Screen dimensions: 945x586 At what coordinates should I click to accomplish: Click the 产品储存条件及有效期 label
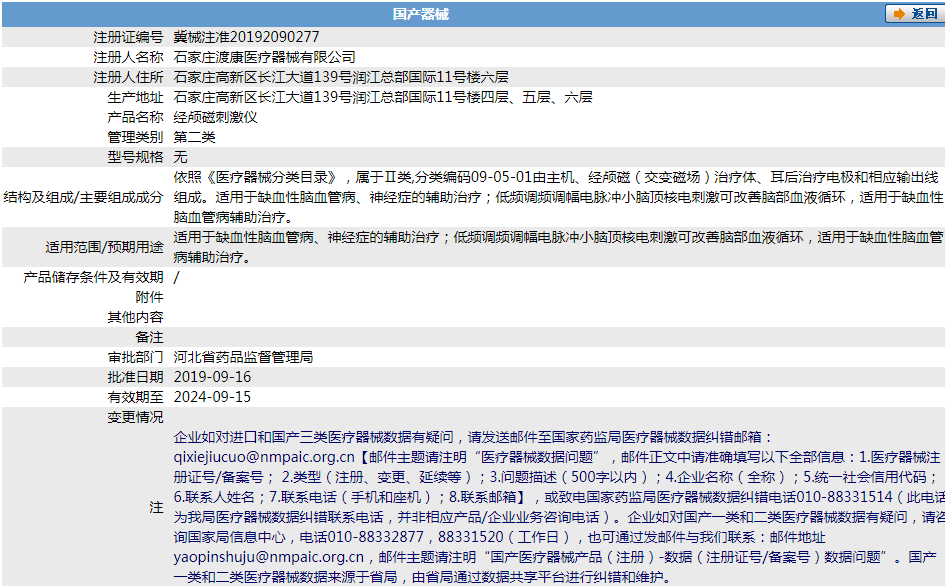tap(93, 277)
